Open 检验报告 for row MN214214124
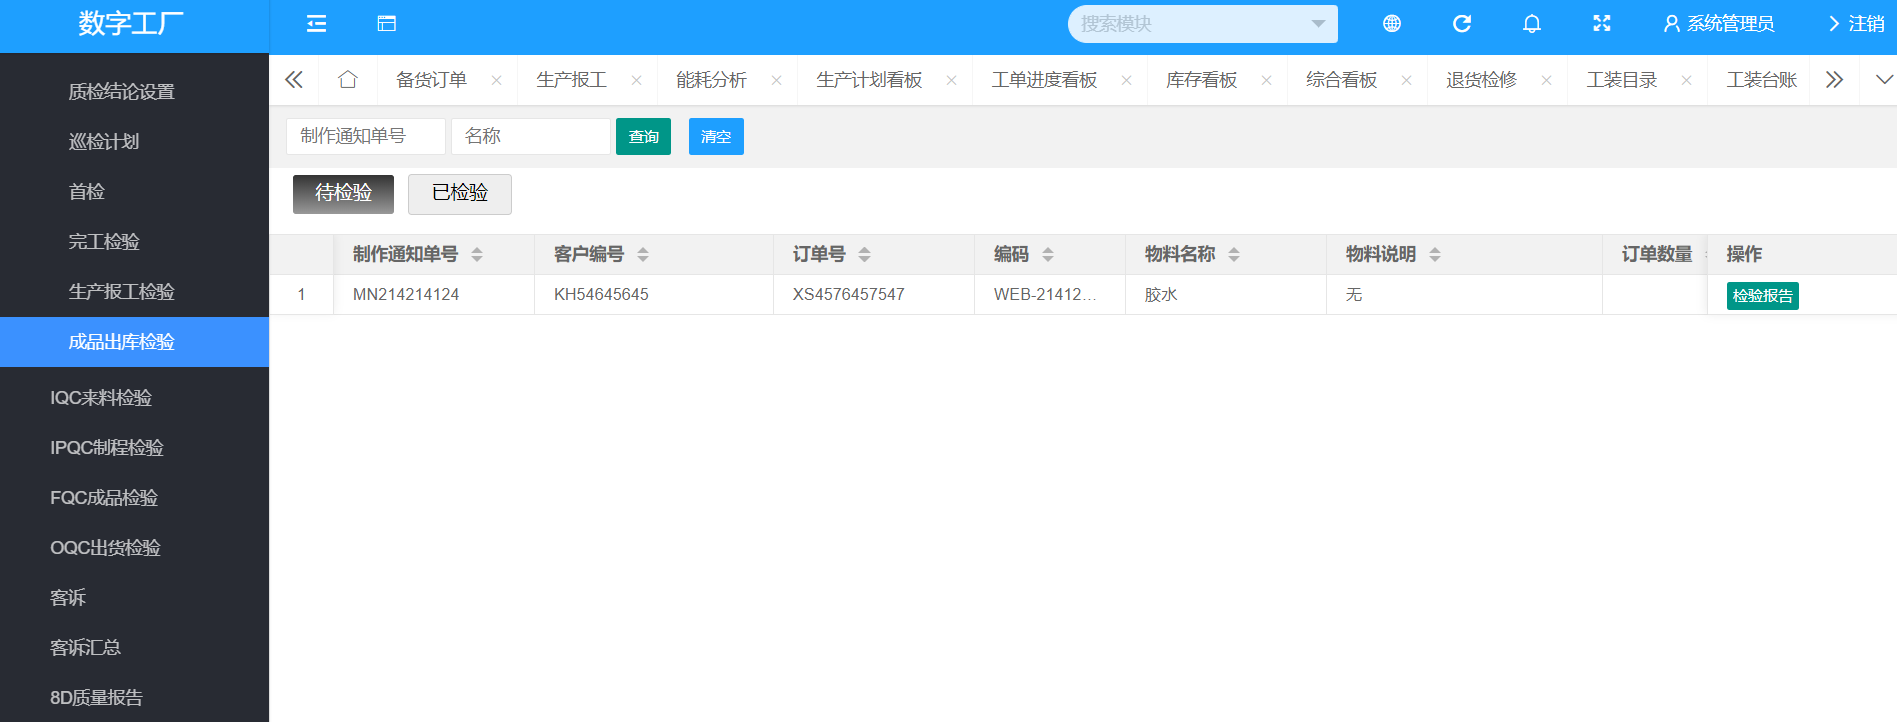 1762,296
